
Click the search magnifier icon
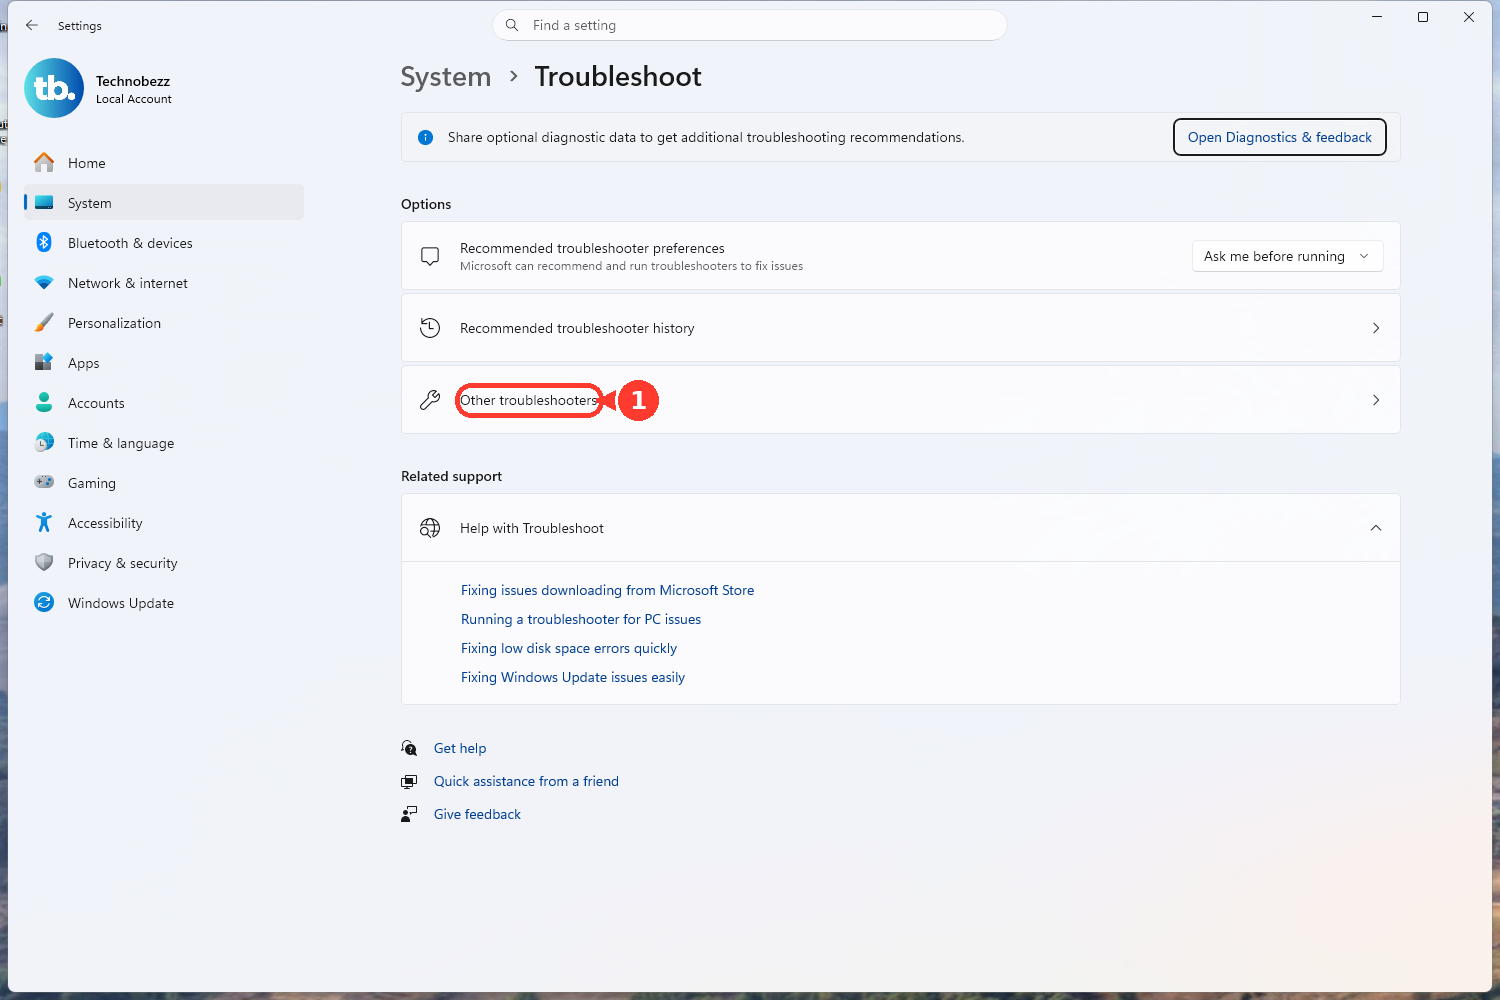click(x=512, y=25)
